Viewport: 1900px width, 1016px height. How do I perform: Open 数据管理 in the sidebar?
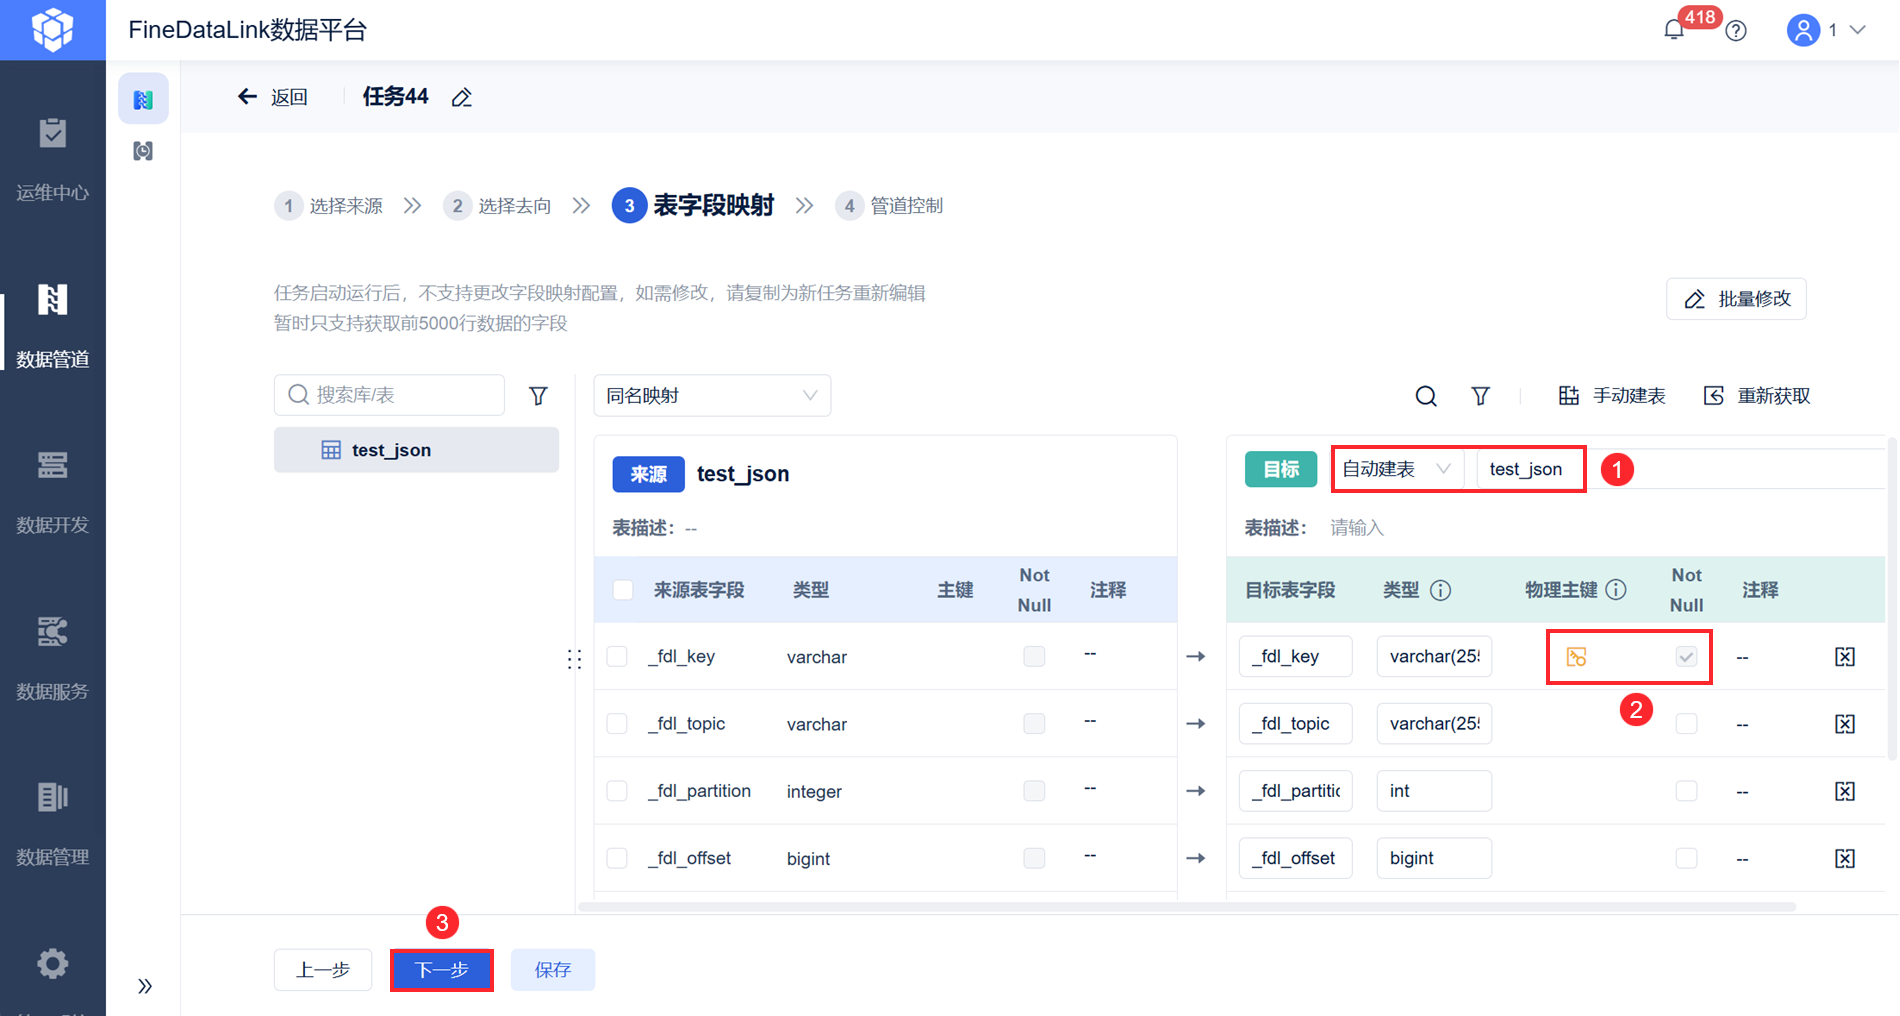point(53,824)
